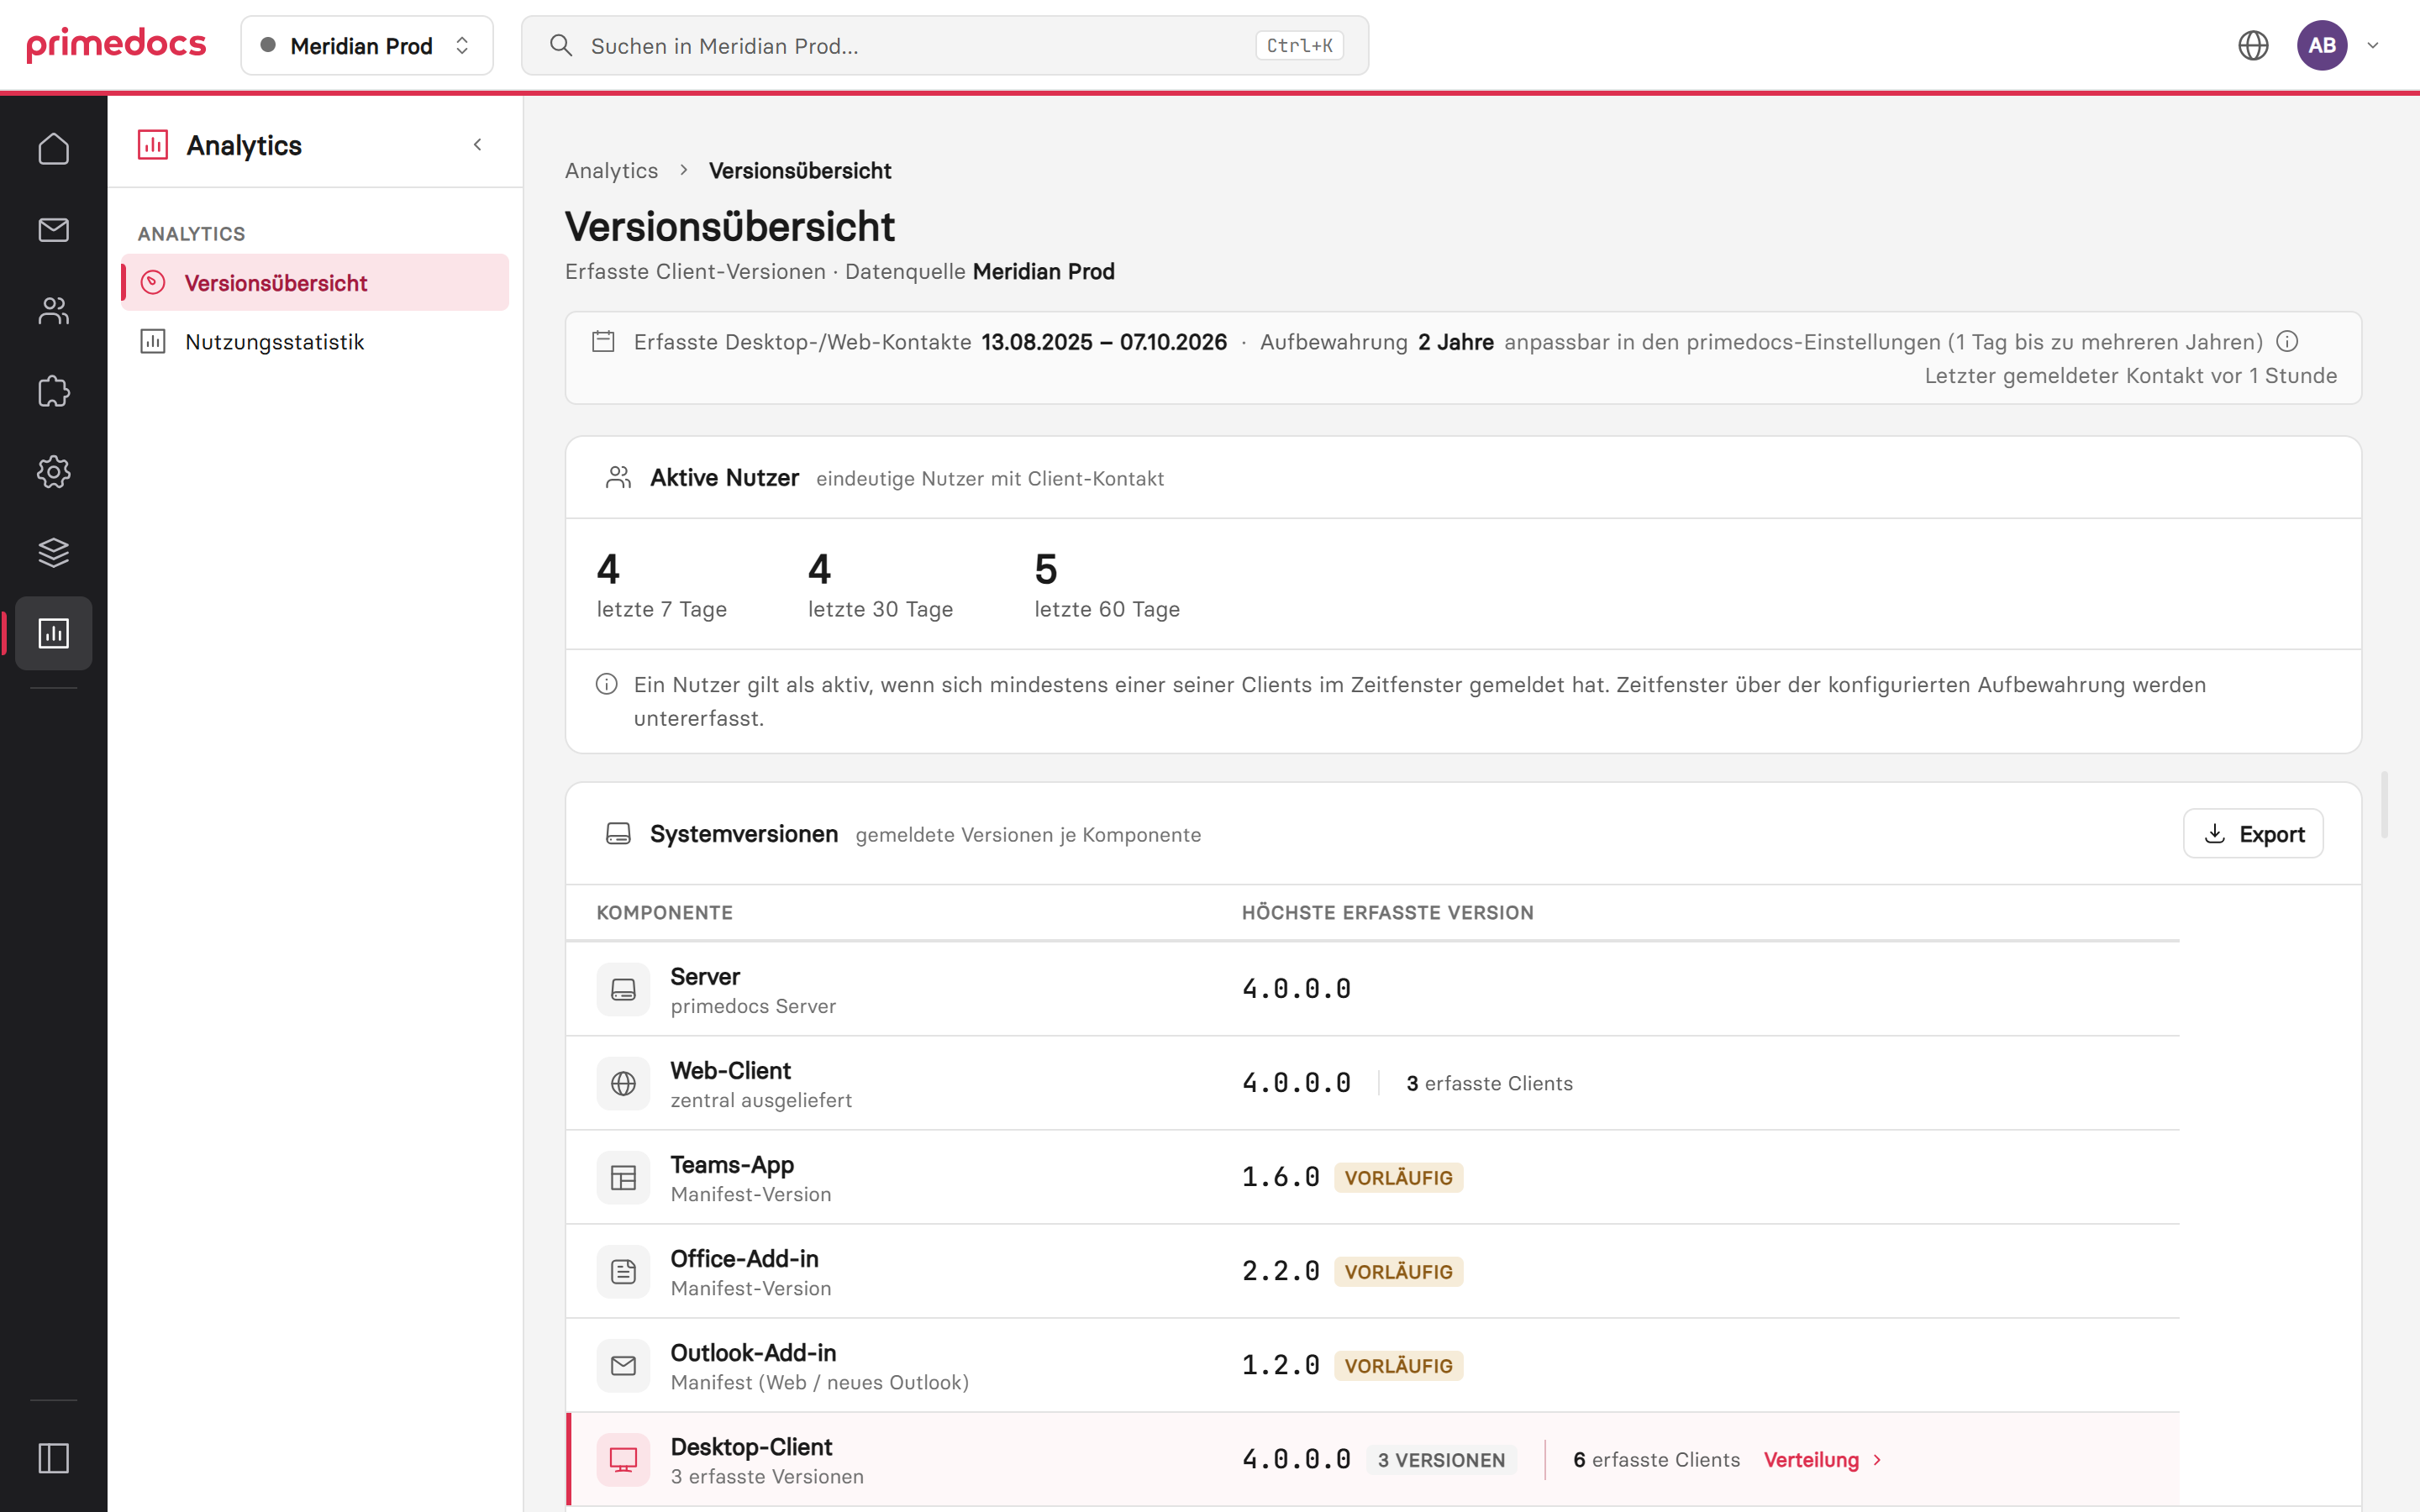Screen dimensions: 2420x1512
Task: Select Nutzungsstatistik in the Analytics menu
Action: pyautogui.click(x=315, y=342)
